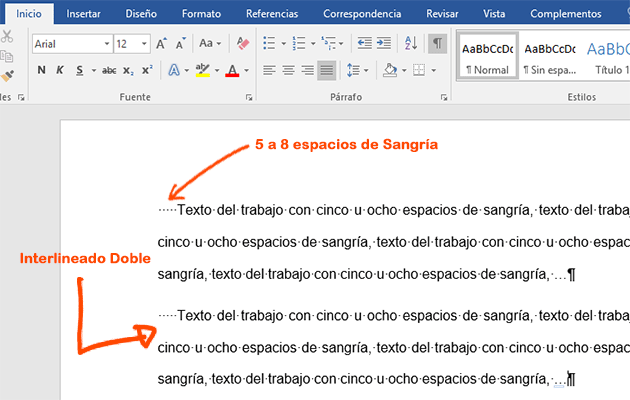This screenshot has width=630, height=400.
Task: Open the Formato tab
Action: point(201,14)
